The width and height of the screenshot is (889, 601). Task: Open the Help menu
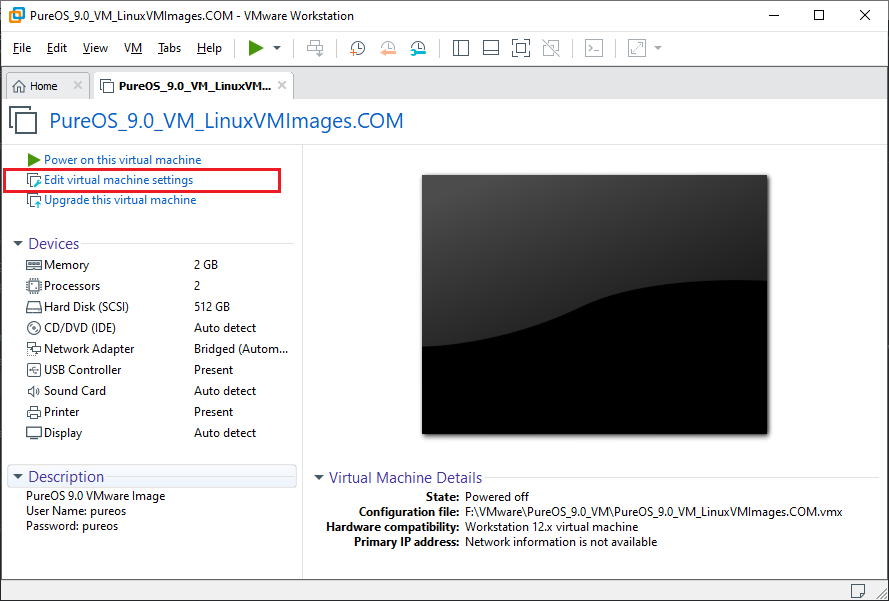pyautogui.click(x=209, y=48)
